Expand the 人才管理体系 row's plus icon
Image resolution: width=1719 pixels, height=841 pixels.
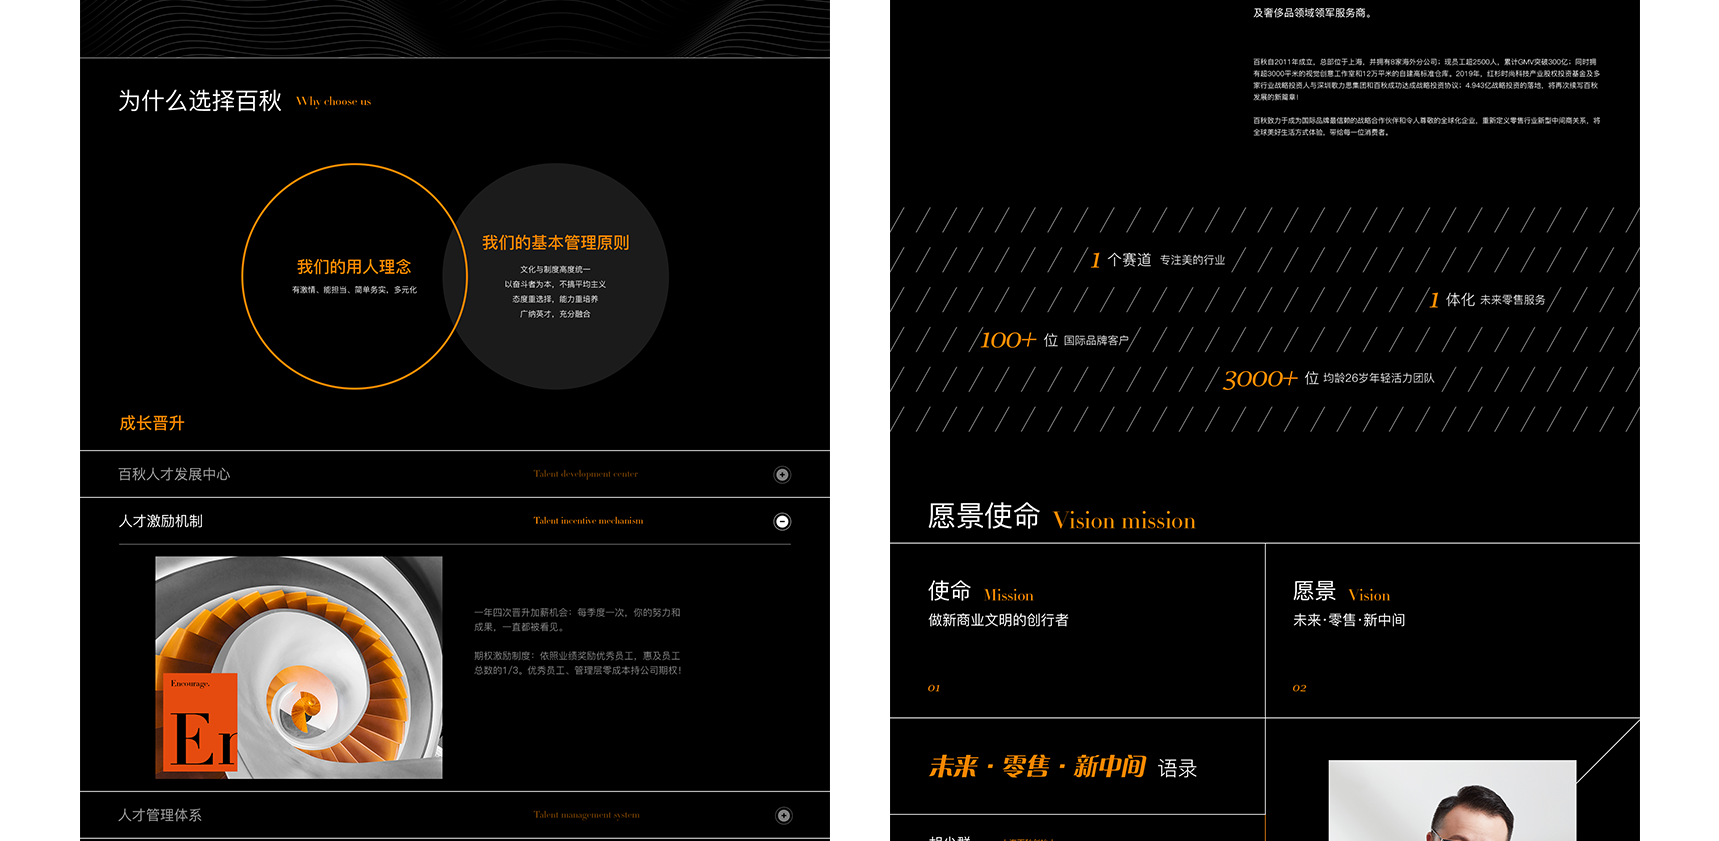coord(783,816)
